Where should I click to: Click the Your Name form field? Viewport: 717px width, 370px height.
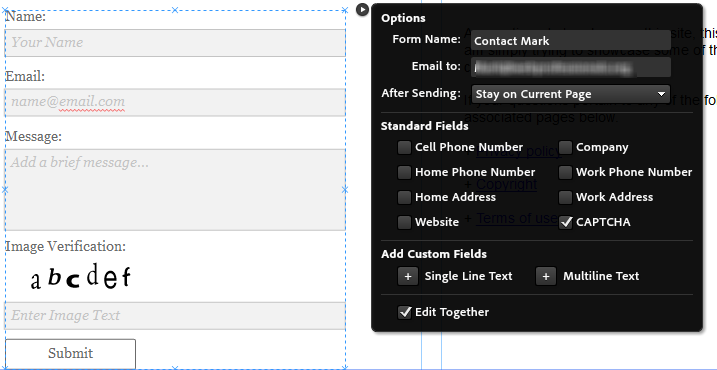point(175,43)
